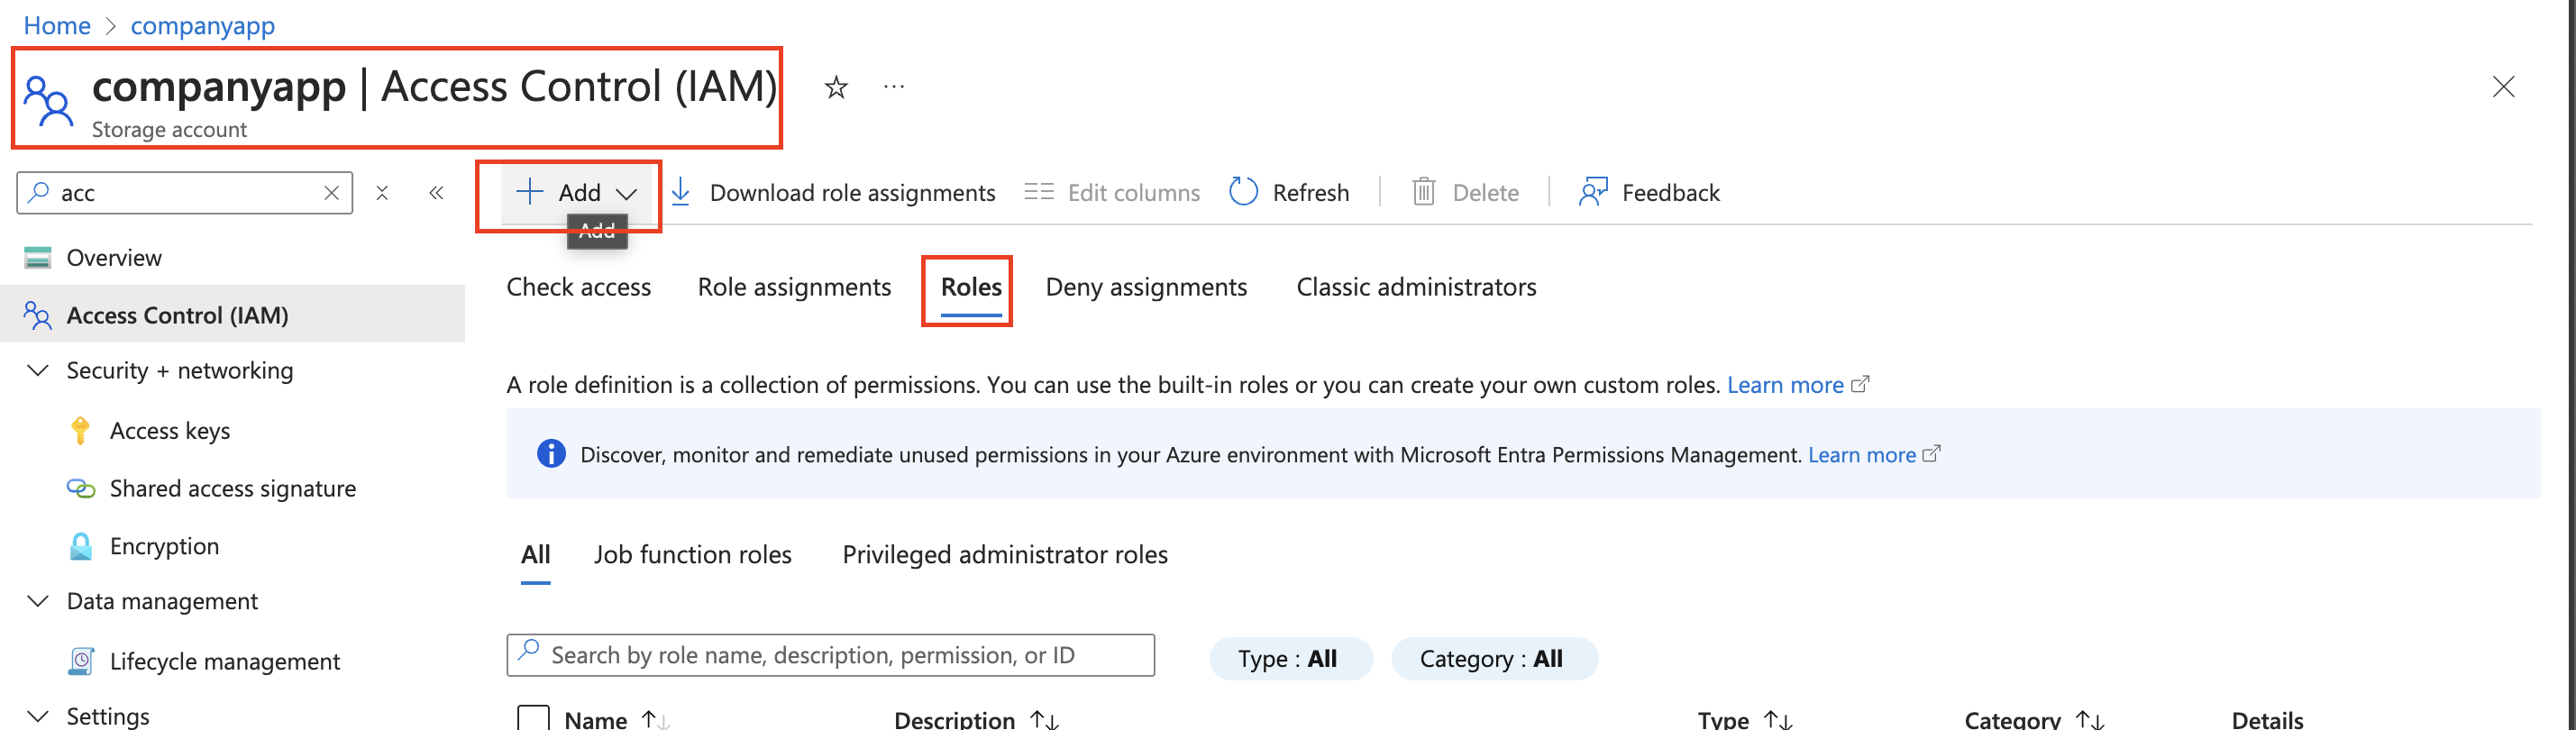The width and height of the screenshot is (2576, 730).
Task: Click the expand/collapse all menu icon
Action: 382,193
